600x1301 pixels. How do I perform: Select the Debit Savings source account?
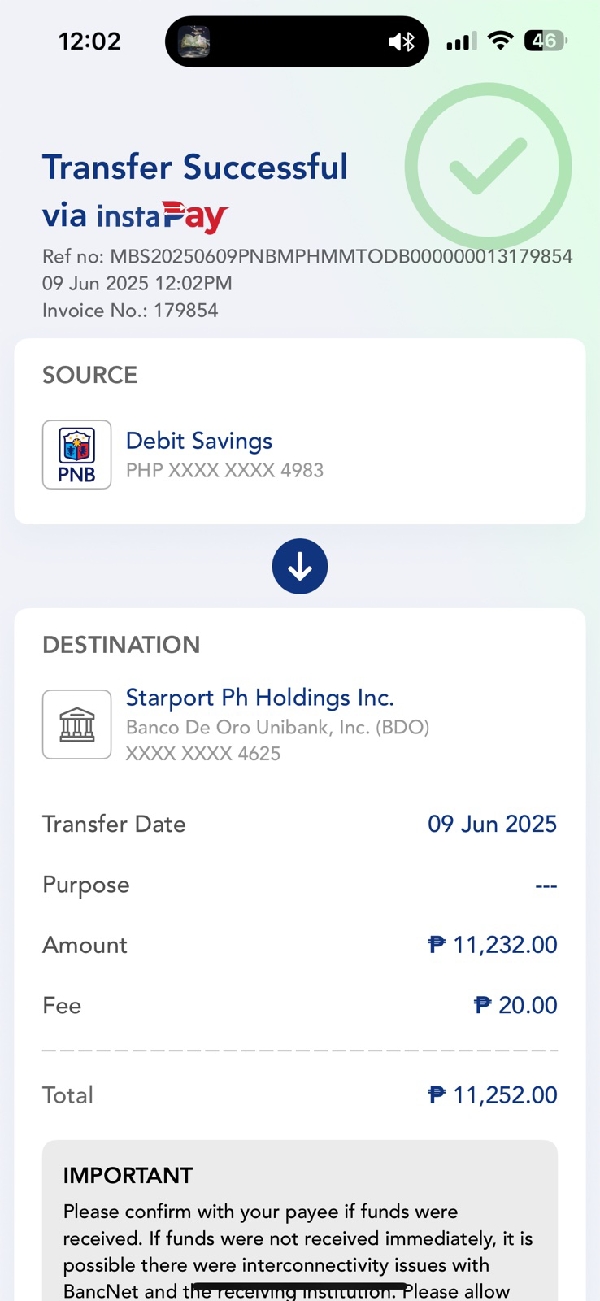tap(199, 441)
